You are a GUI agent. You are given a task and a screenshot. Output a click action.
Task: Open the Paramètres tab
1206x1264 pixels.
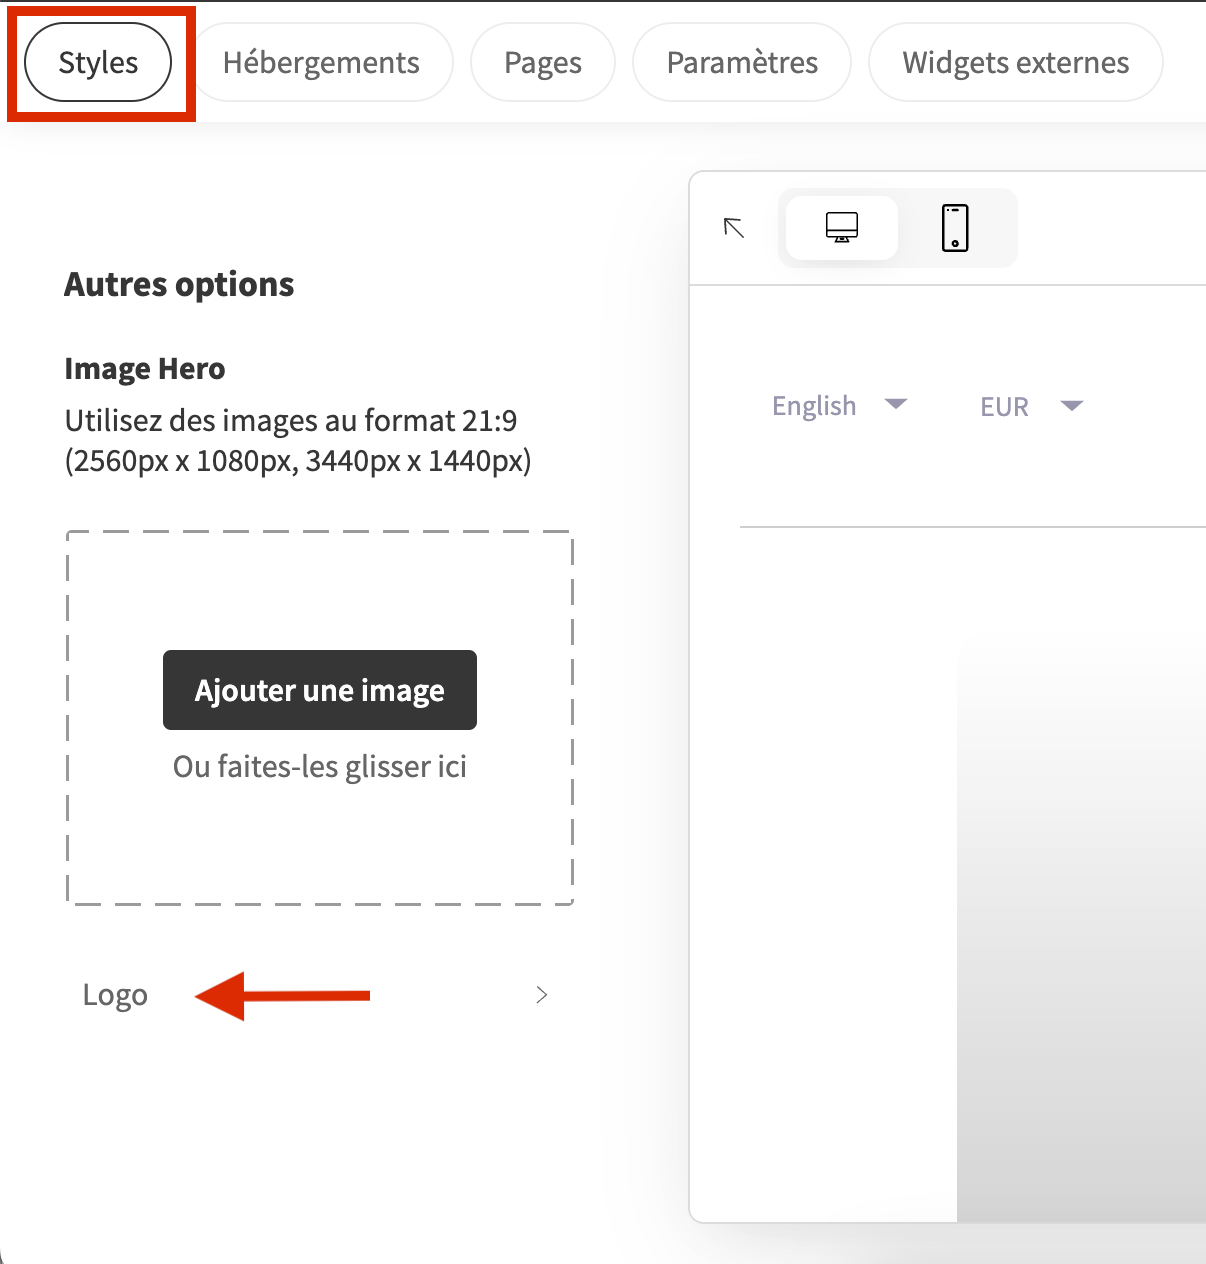[741, 62]
